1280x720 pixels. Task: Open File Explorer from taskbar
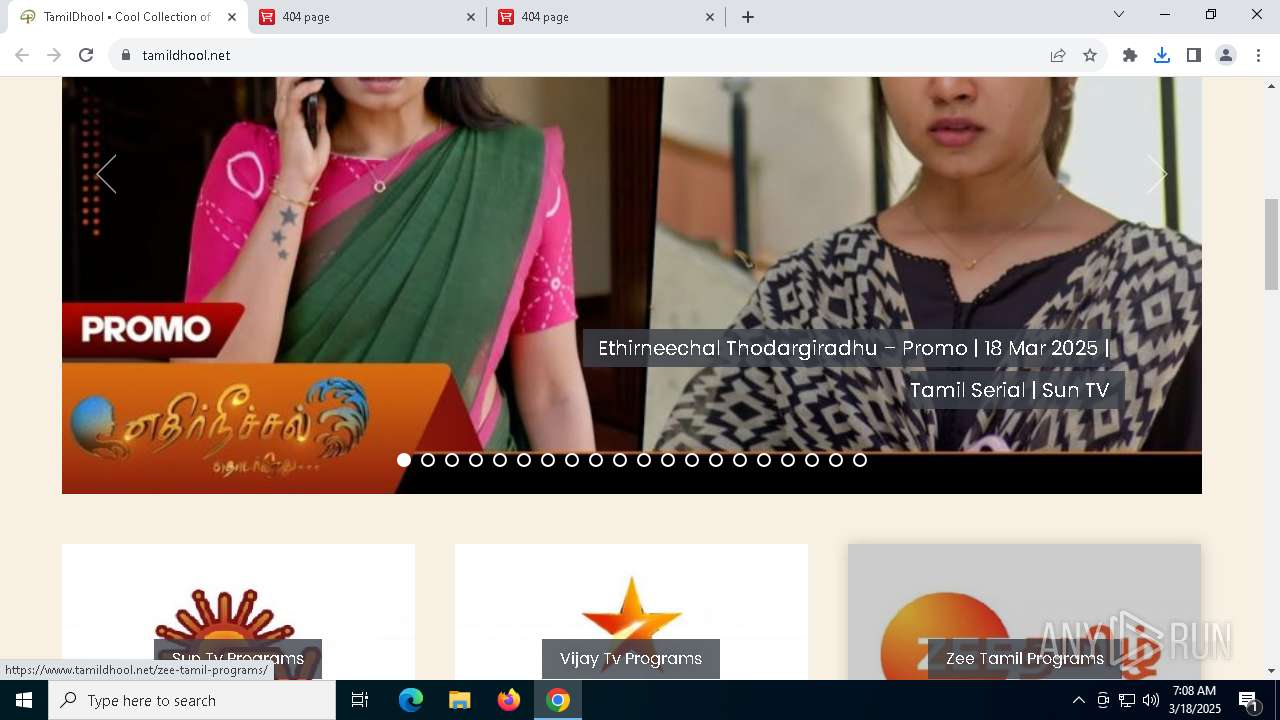pos(460,700)
